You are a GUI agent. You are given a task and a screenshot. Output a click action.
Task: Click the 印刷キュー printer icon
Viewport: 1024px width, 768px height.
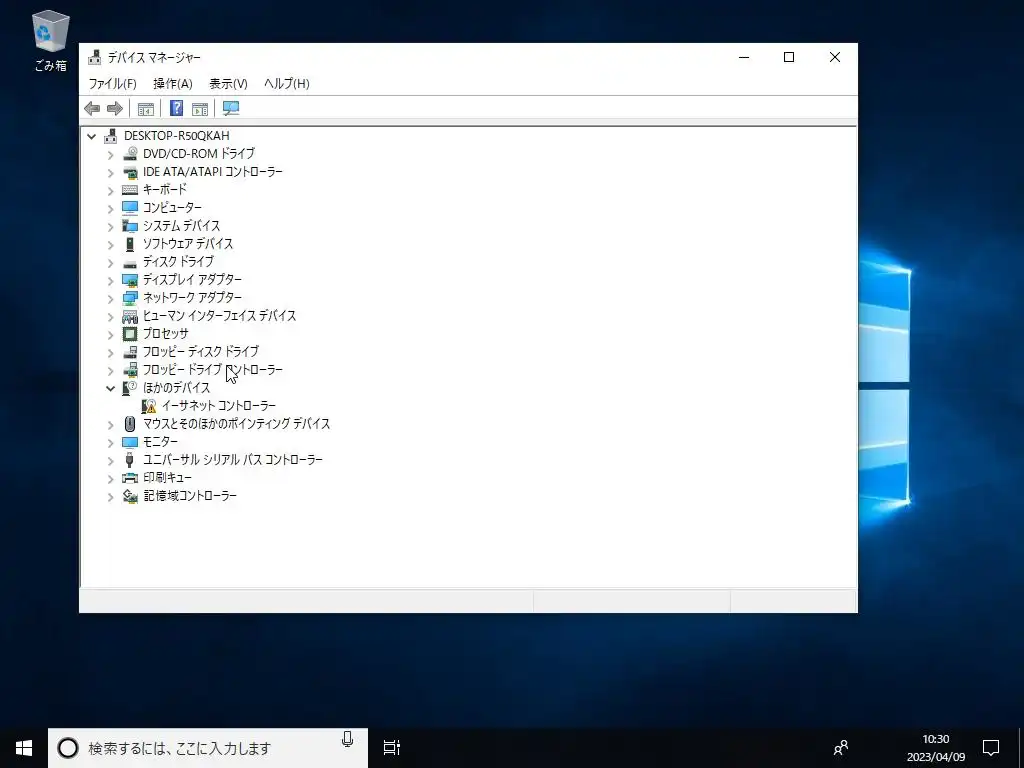pos(130,478)
